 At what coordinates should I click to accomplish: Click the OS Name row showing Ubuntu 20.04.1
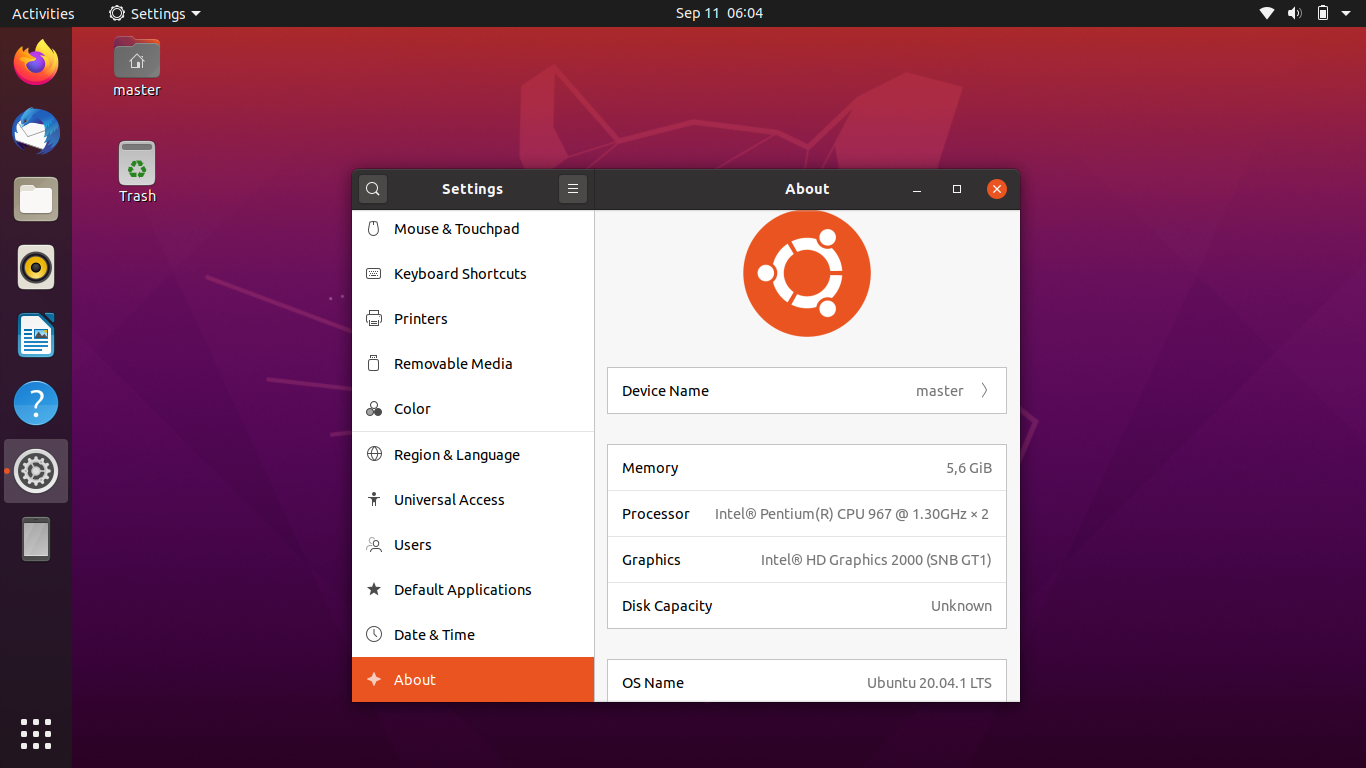(x=806, y=682)
